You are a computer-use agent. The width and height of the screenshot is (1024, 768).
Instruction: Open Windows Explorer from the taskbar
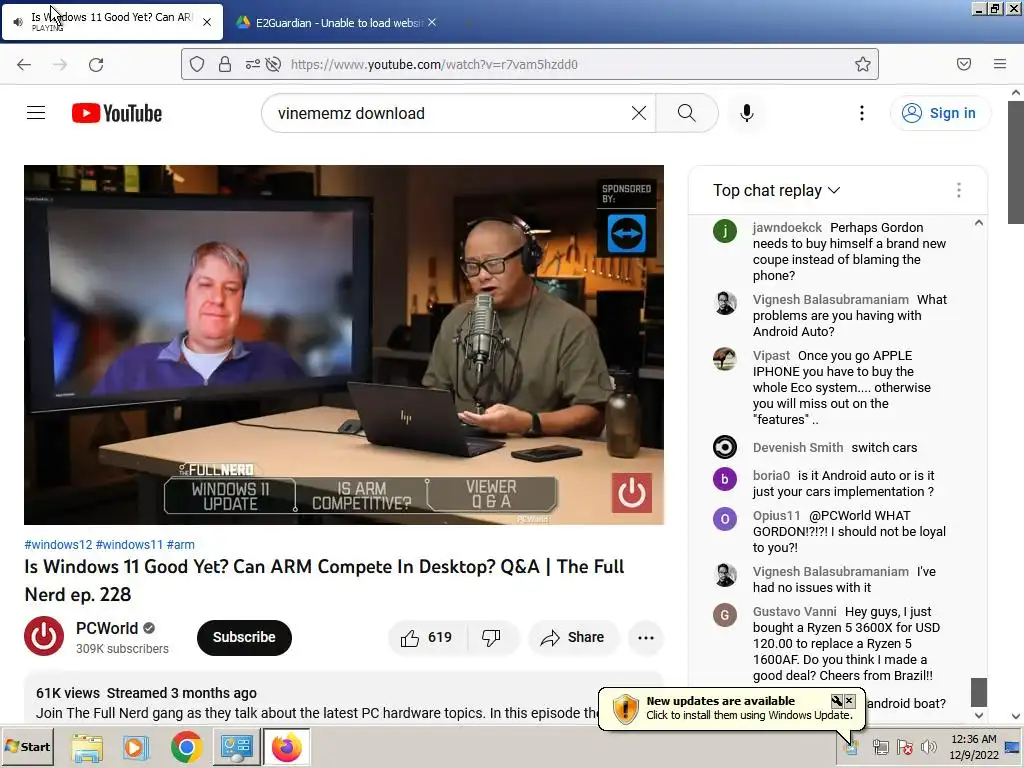[88, 747]
